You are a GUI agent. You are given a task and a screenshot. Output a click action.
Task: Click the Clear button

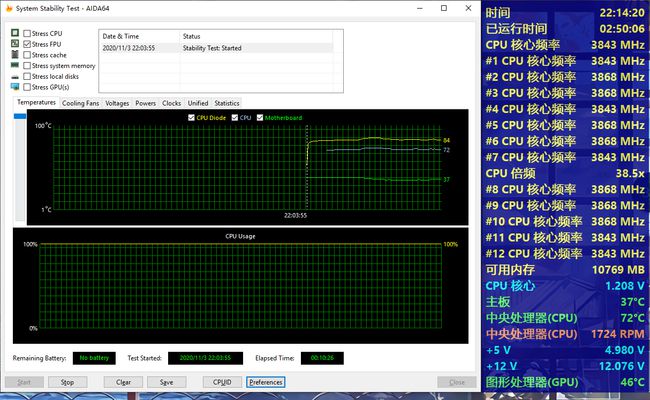click(x=123, y=382)
